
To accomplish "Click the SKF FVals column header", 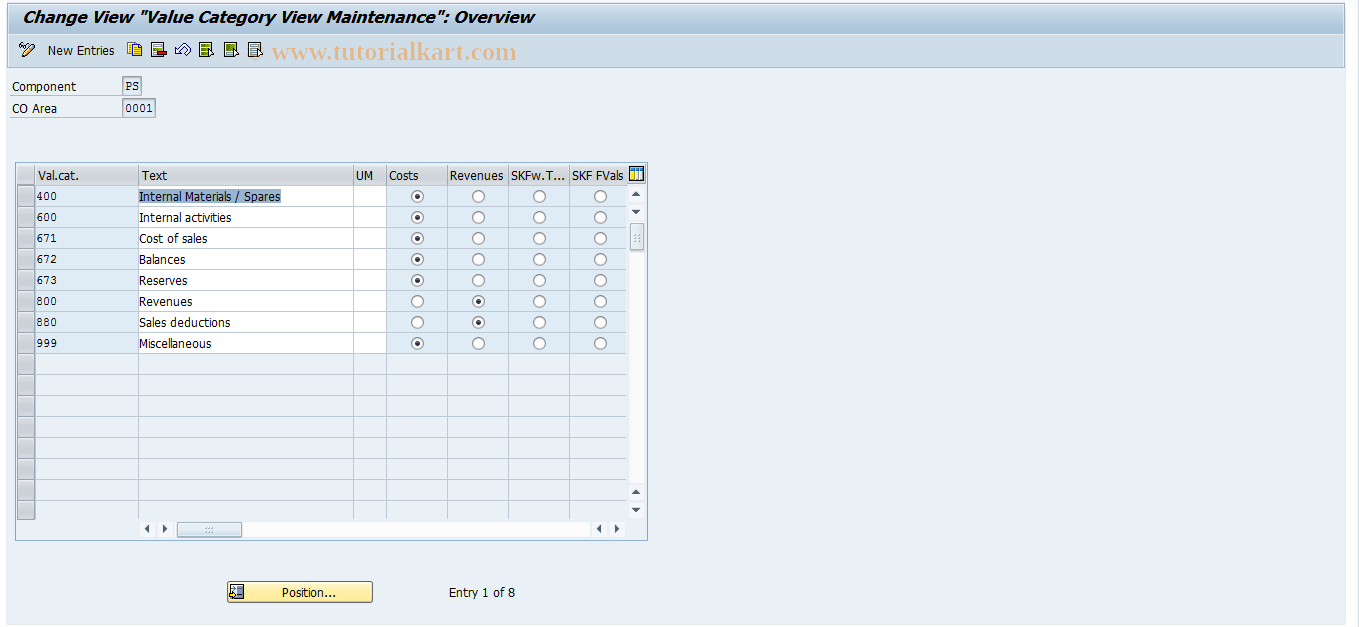I will 598,175.
